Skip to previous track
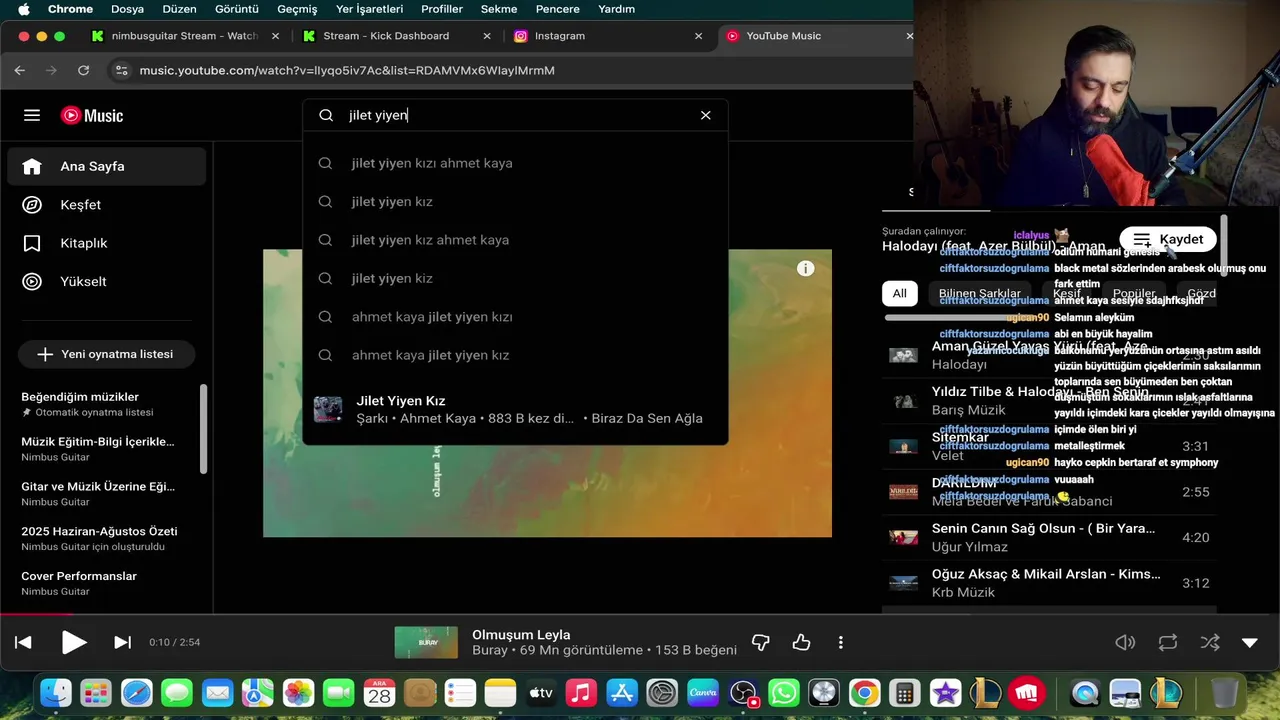1280x720 pixels. click(x=23, y=642)
